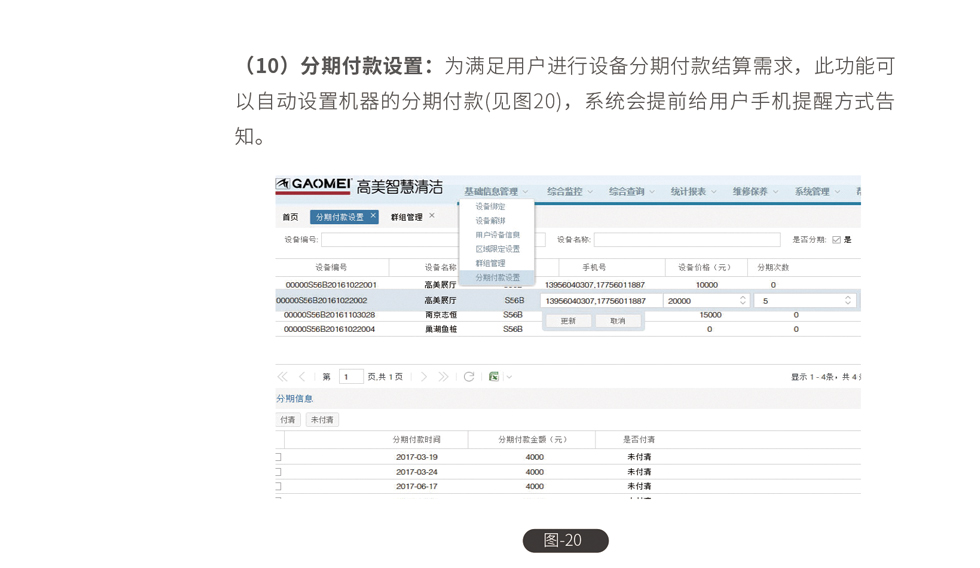Click the 取消 button
The width and height of the screenshot is (980, 568).
point(617,321)
